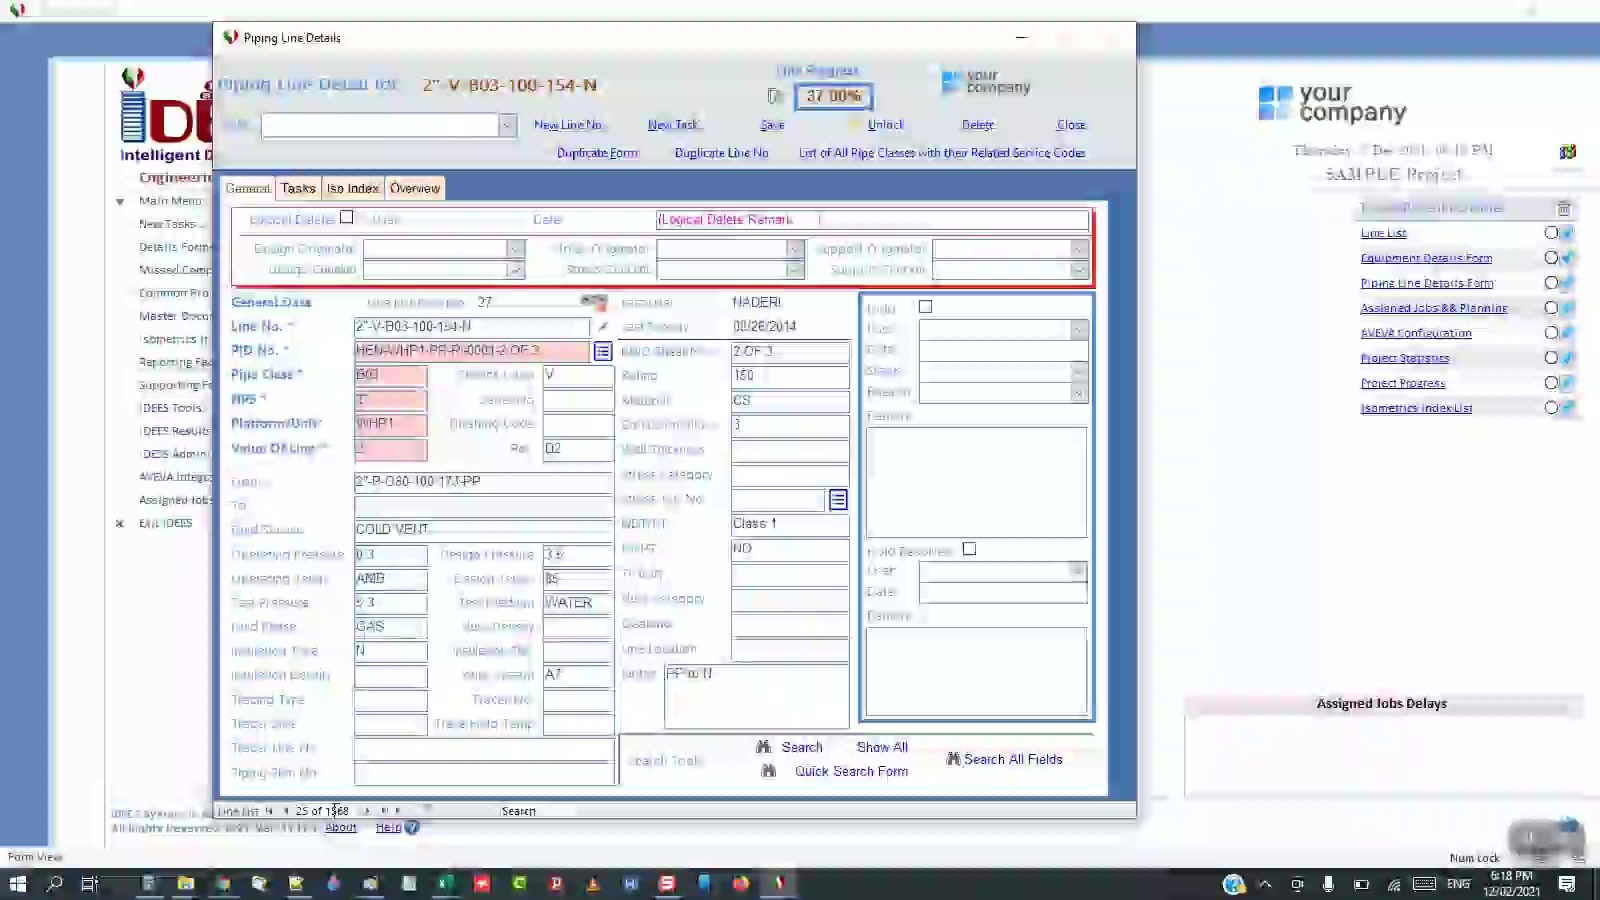
Task: Jump to the last record
Action: (384, 811)
